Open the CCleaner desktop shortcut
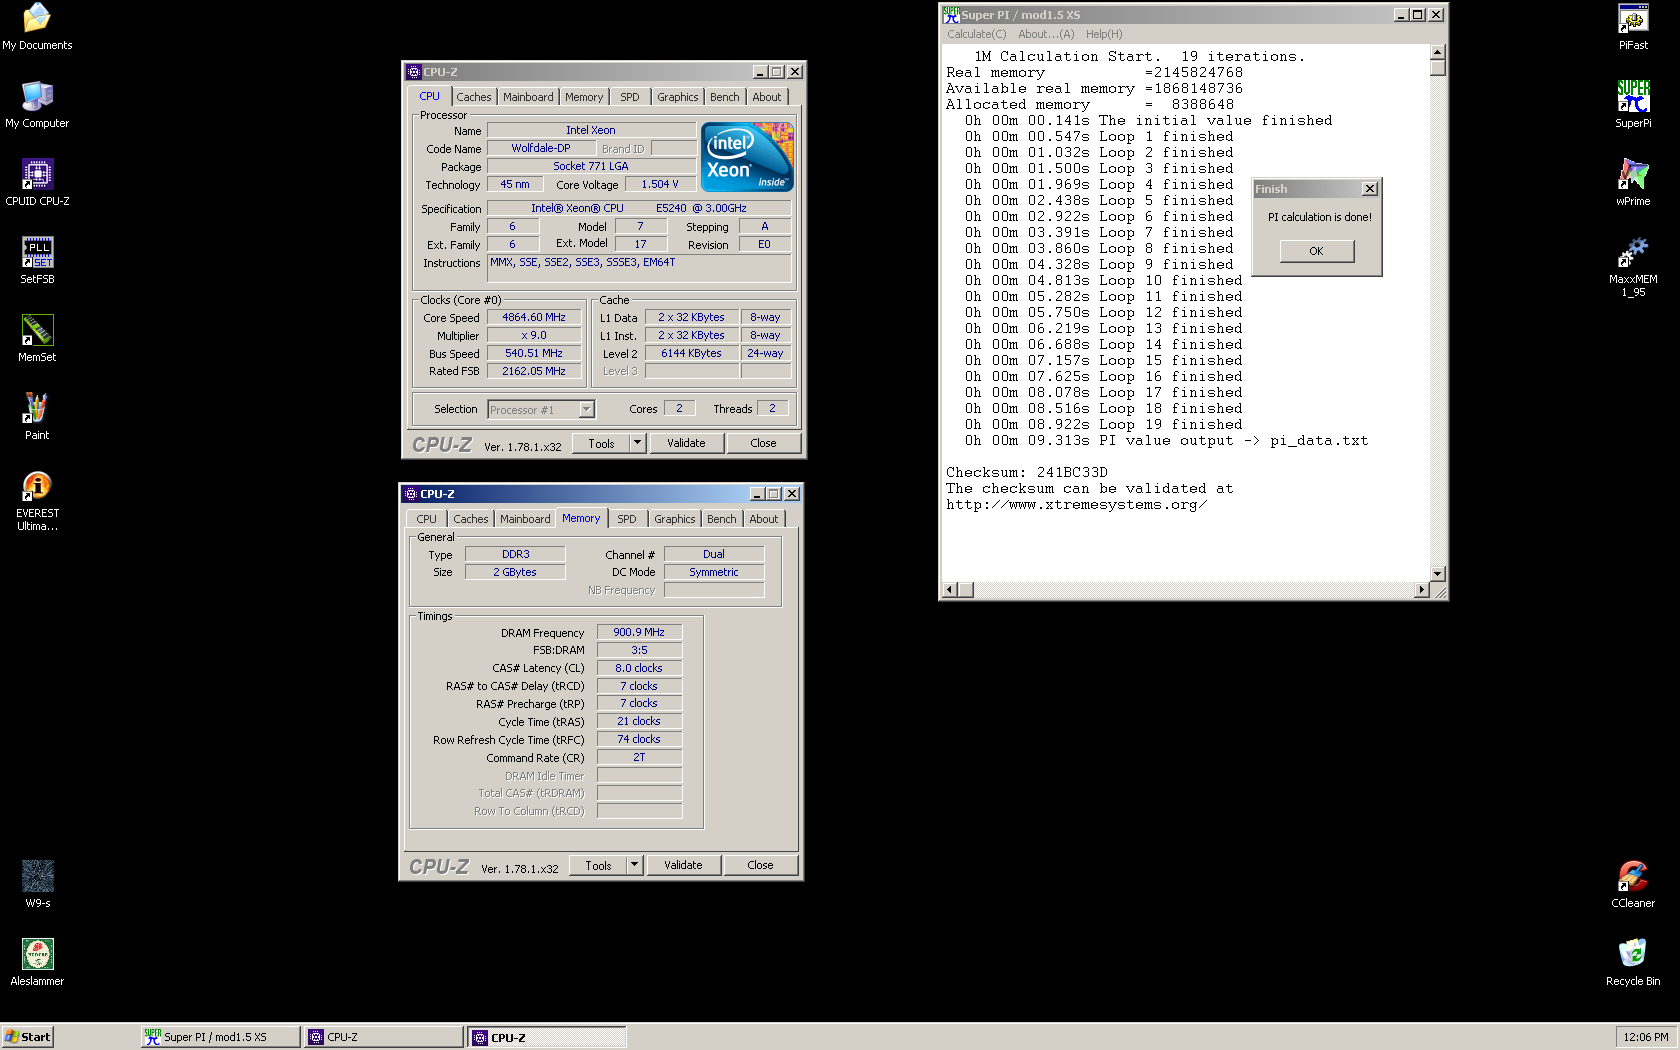This screenshot has width=1680, height=1050. (1633, 884)
